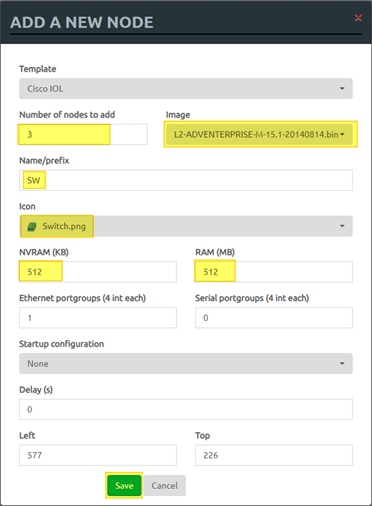372x506 pixels.
Task: Expand the Image dropdown with L2-ADVENTERPRISE bin
Action: coord(259,134)
